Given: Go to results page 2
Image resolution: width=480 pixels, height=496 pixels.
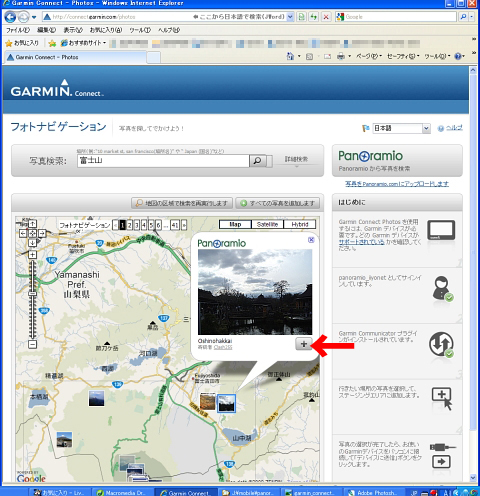Looking at the screenshot, I should pos(130,225).
